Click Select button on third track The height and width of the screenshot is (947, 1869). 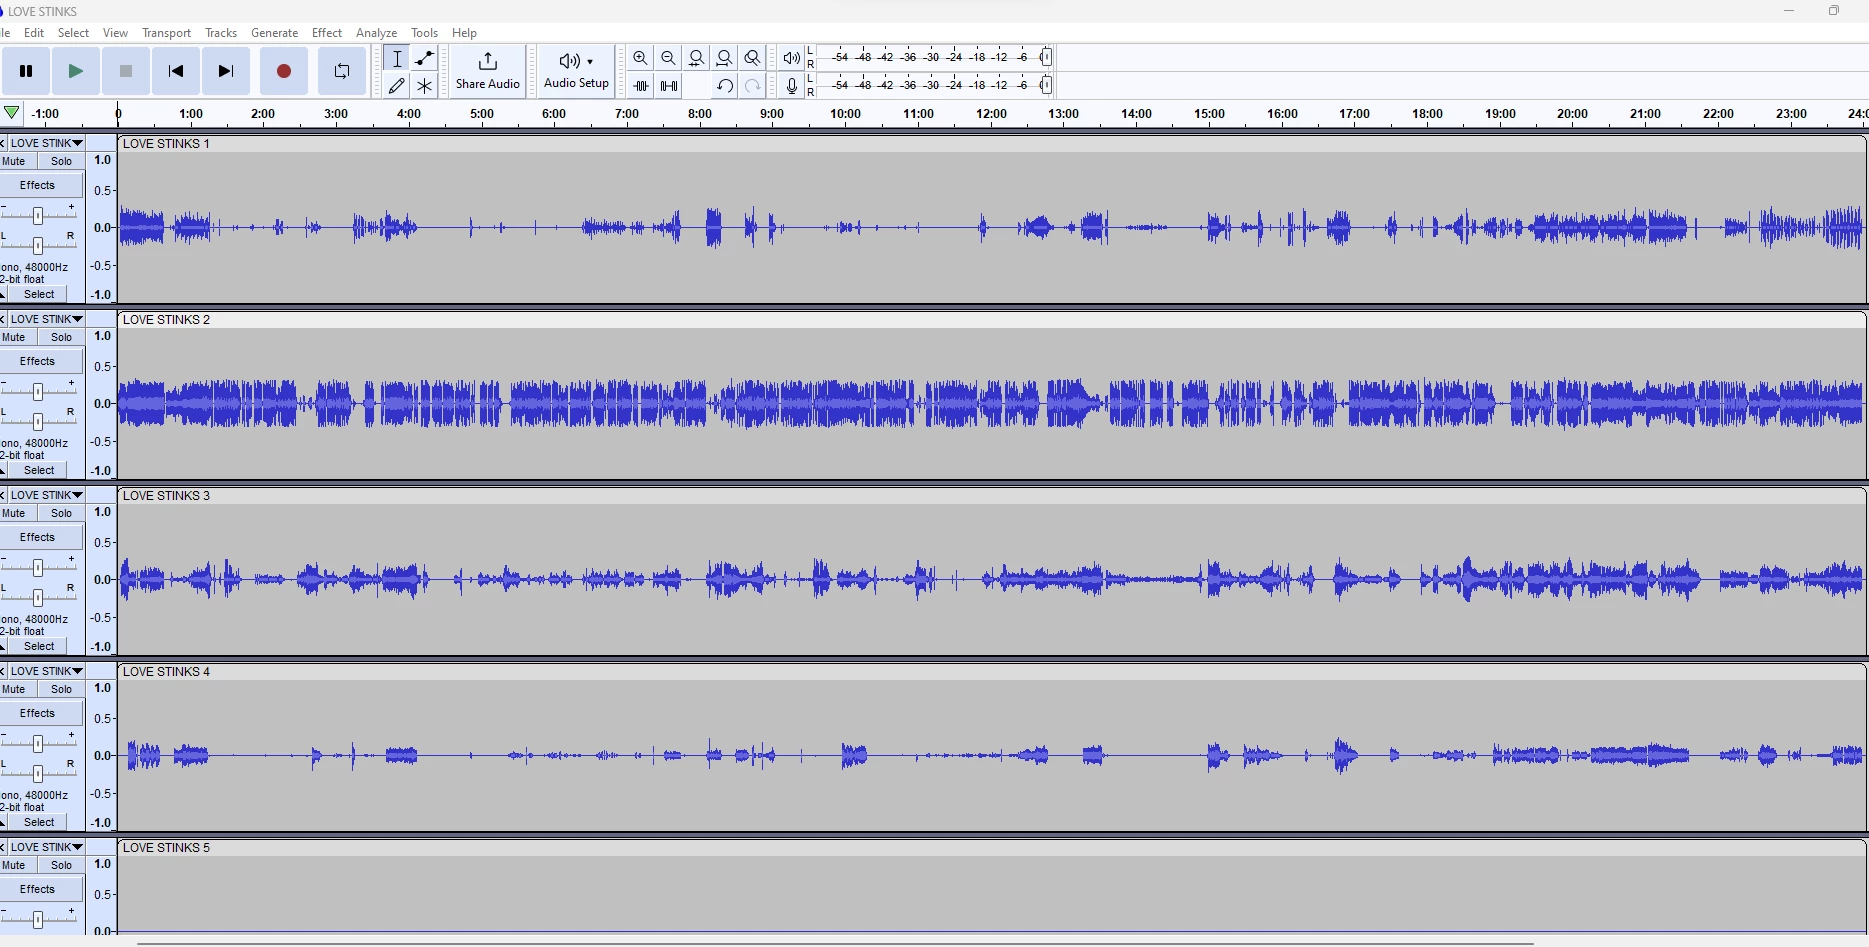point(40,646)
